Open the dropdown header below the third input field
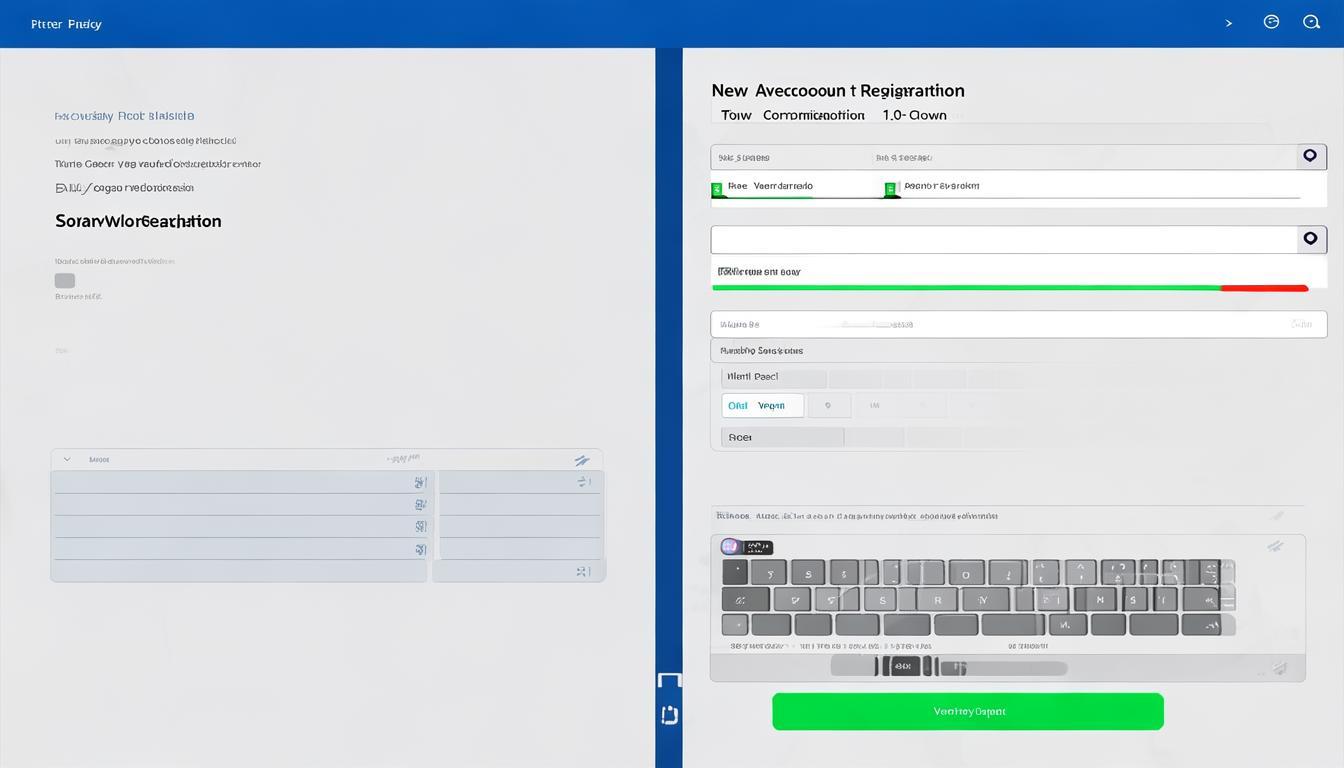This screenshot has height=768, width=1344. (1018, 351)
